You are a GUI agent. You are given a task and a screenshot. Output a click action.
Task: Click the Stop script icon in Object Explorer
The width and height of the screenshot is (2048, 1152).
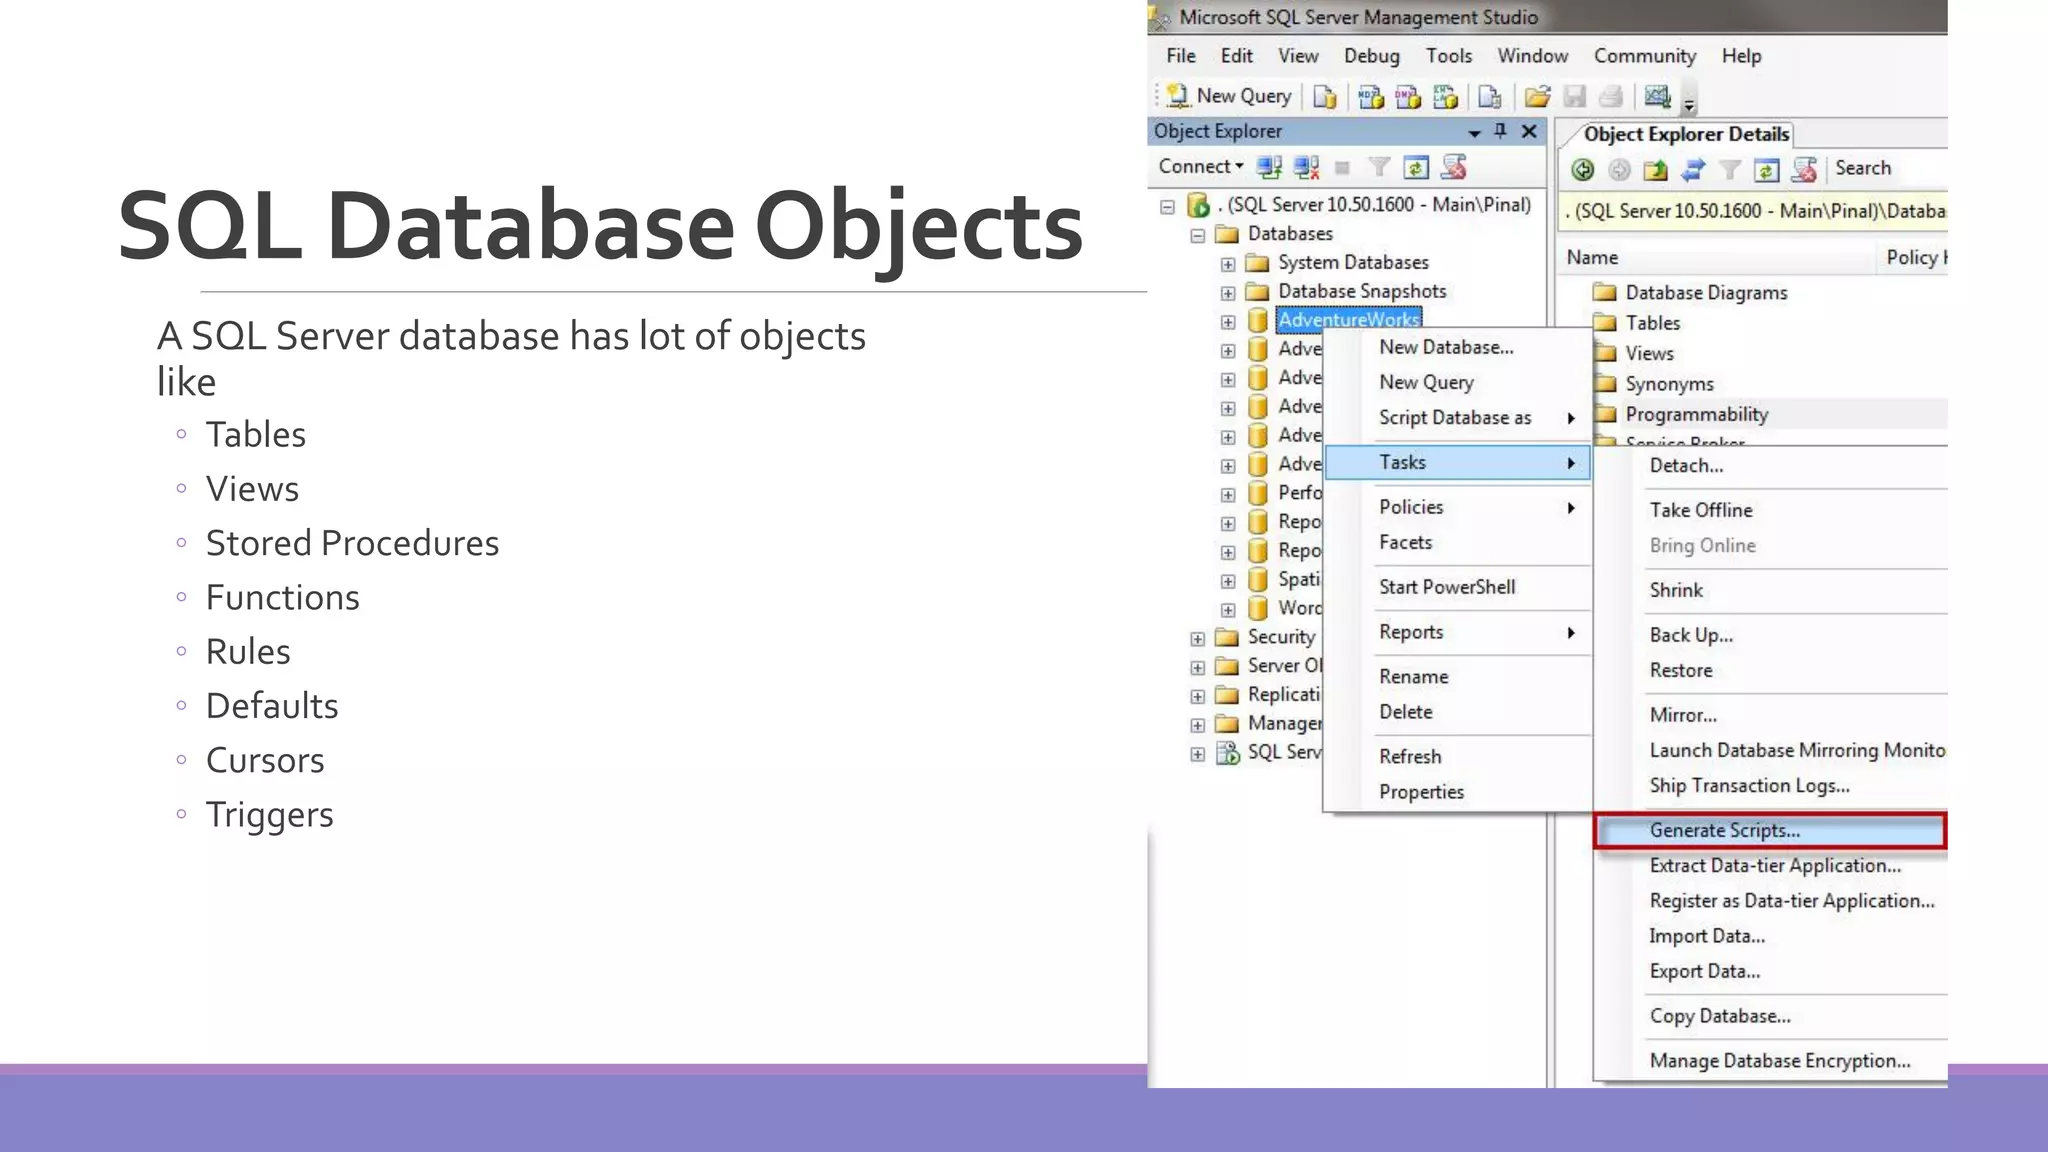(x=1454, y=168)
